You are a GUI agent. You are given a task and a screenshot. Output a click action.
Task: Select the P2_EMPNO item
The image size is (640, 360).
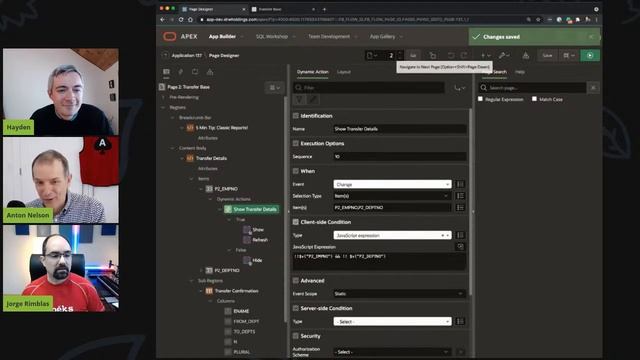point(226,189)
